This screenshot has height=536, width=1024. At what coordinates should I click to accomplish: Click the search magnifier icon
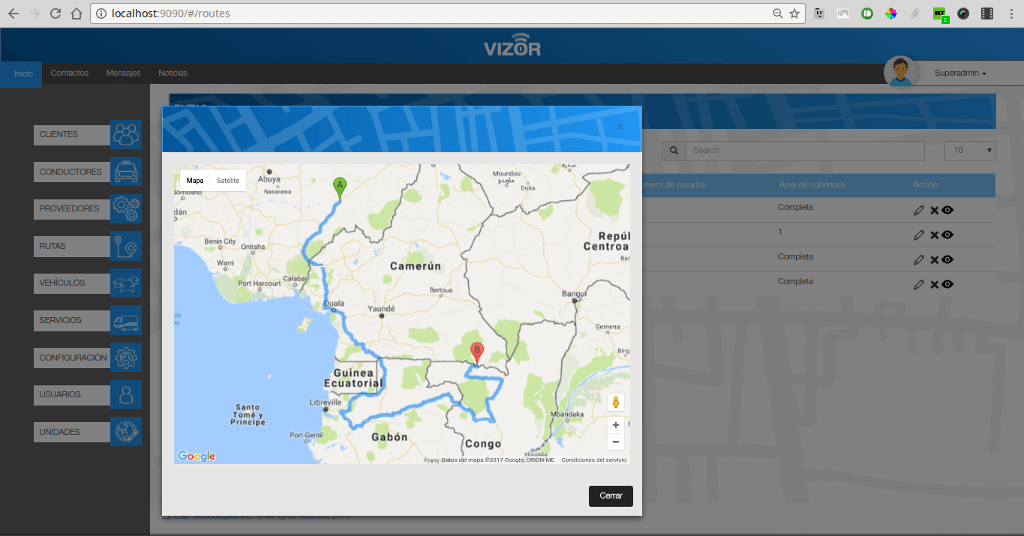674,151
